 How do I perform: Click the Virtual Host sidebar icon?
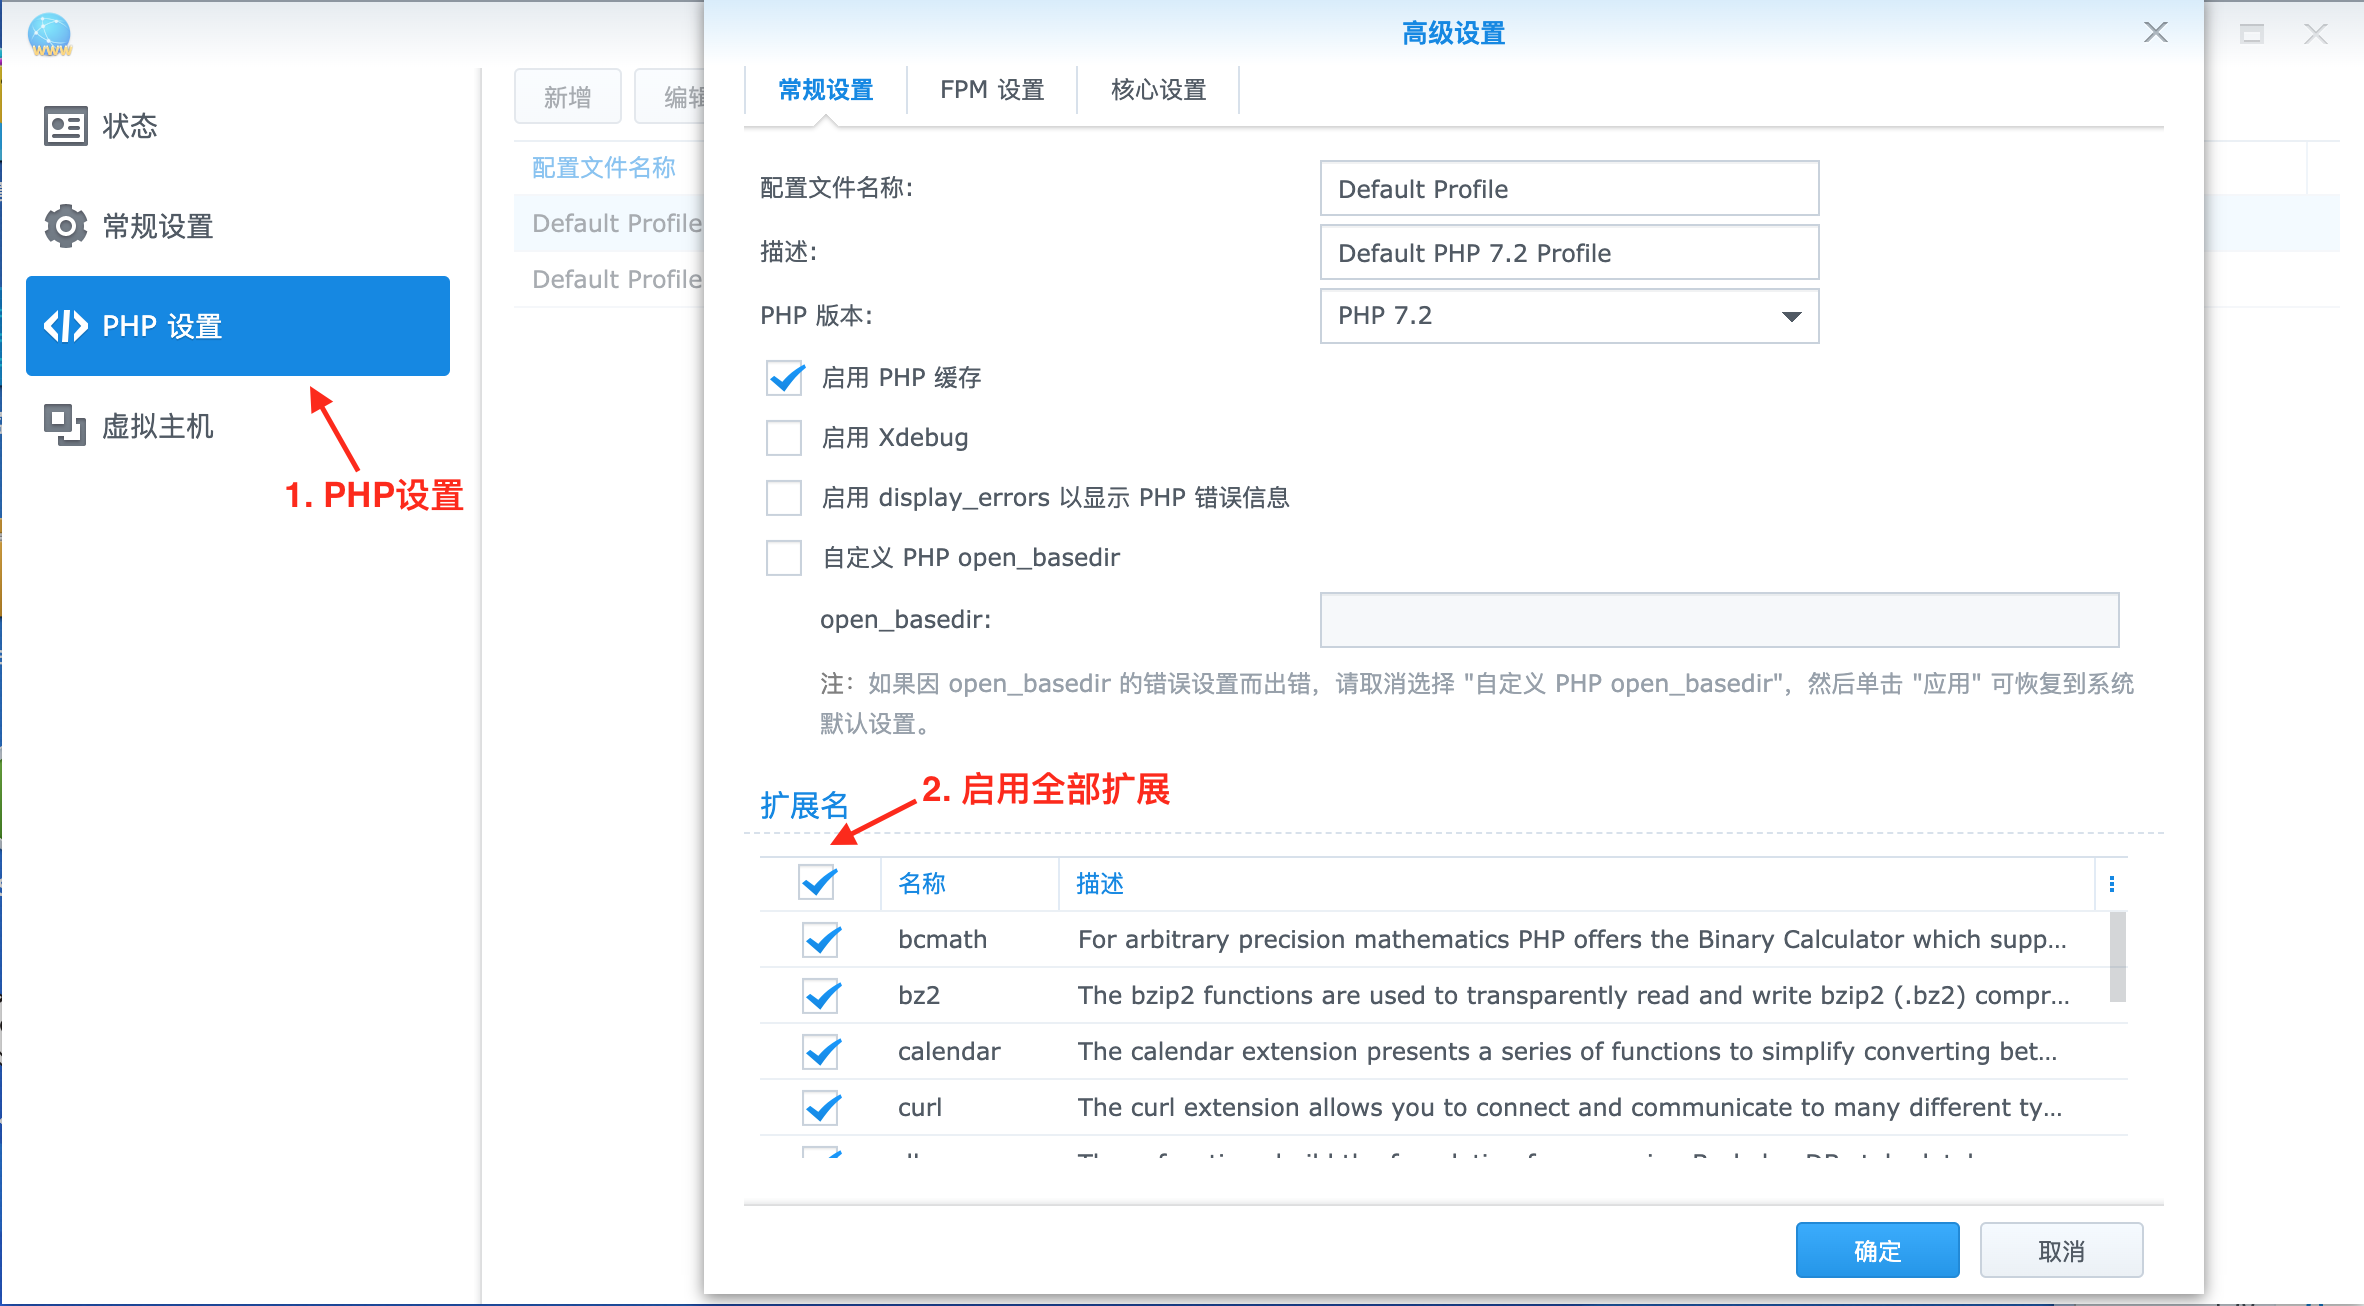click(65, 425)
